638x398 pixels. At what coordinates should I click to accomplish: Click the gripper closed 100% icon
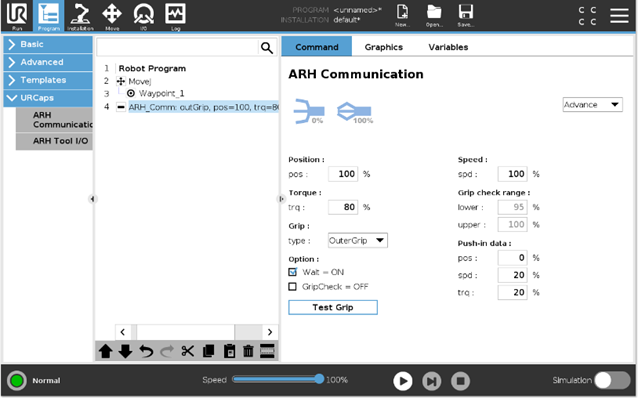pos(355,112)
